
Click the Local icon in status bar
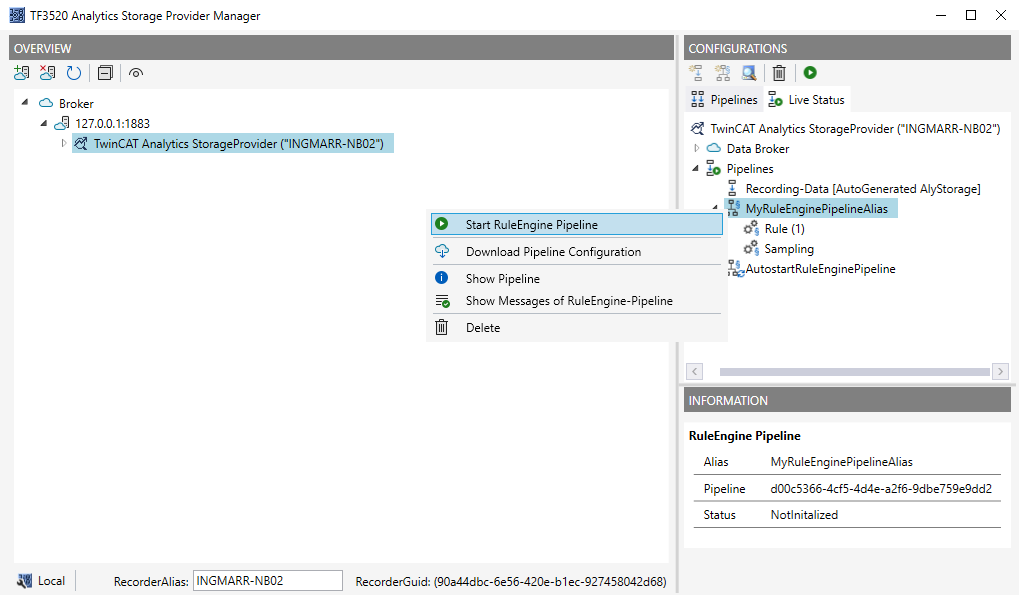point(25,581)
